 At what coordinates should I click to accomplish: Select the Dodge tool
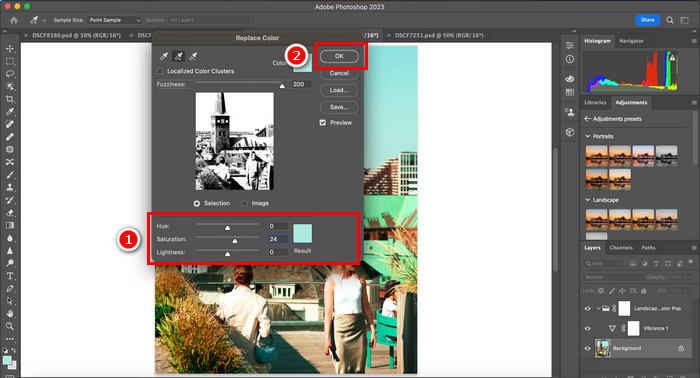click(10, 263)
